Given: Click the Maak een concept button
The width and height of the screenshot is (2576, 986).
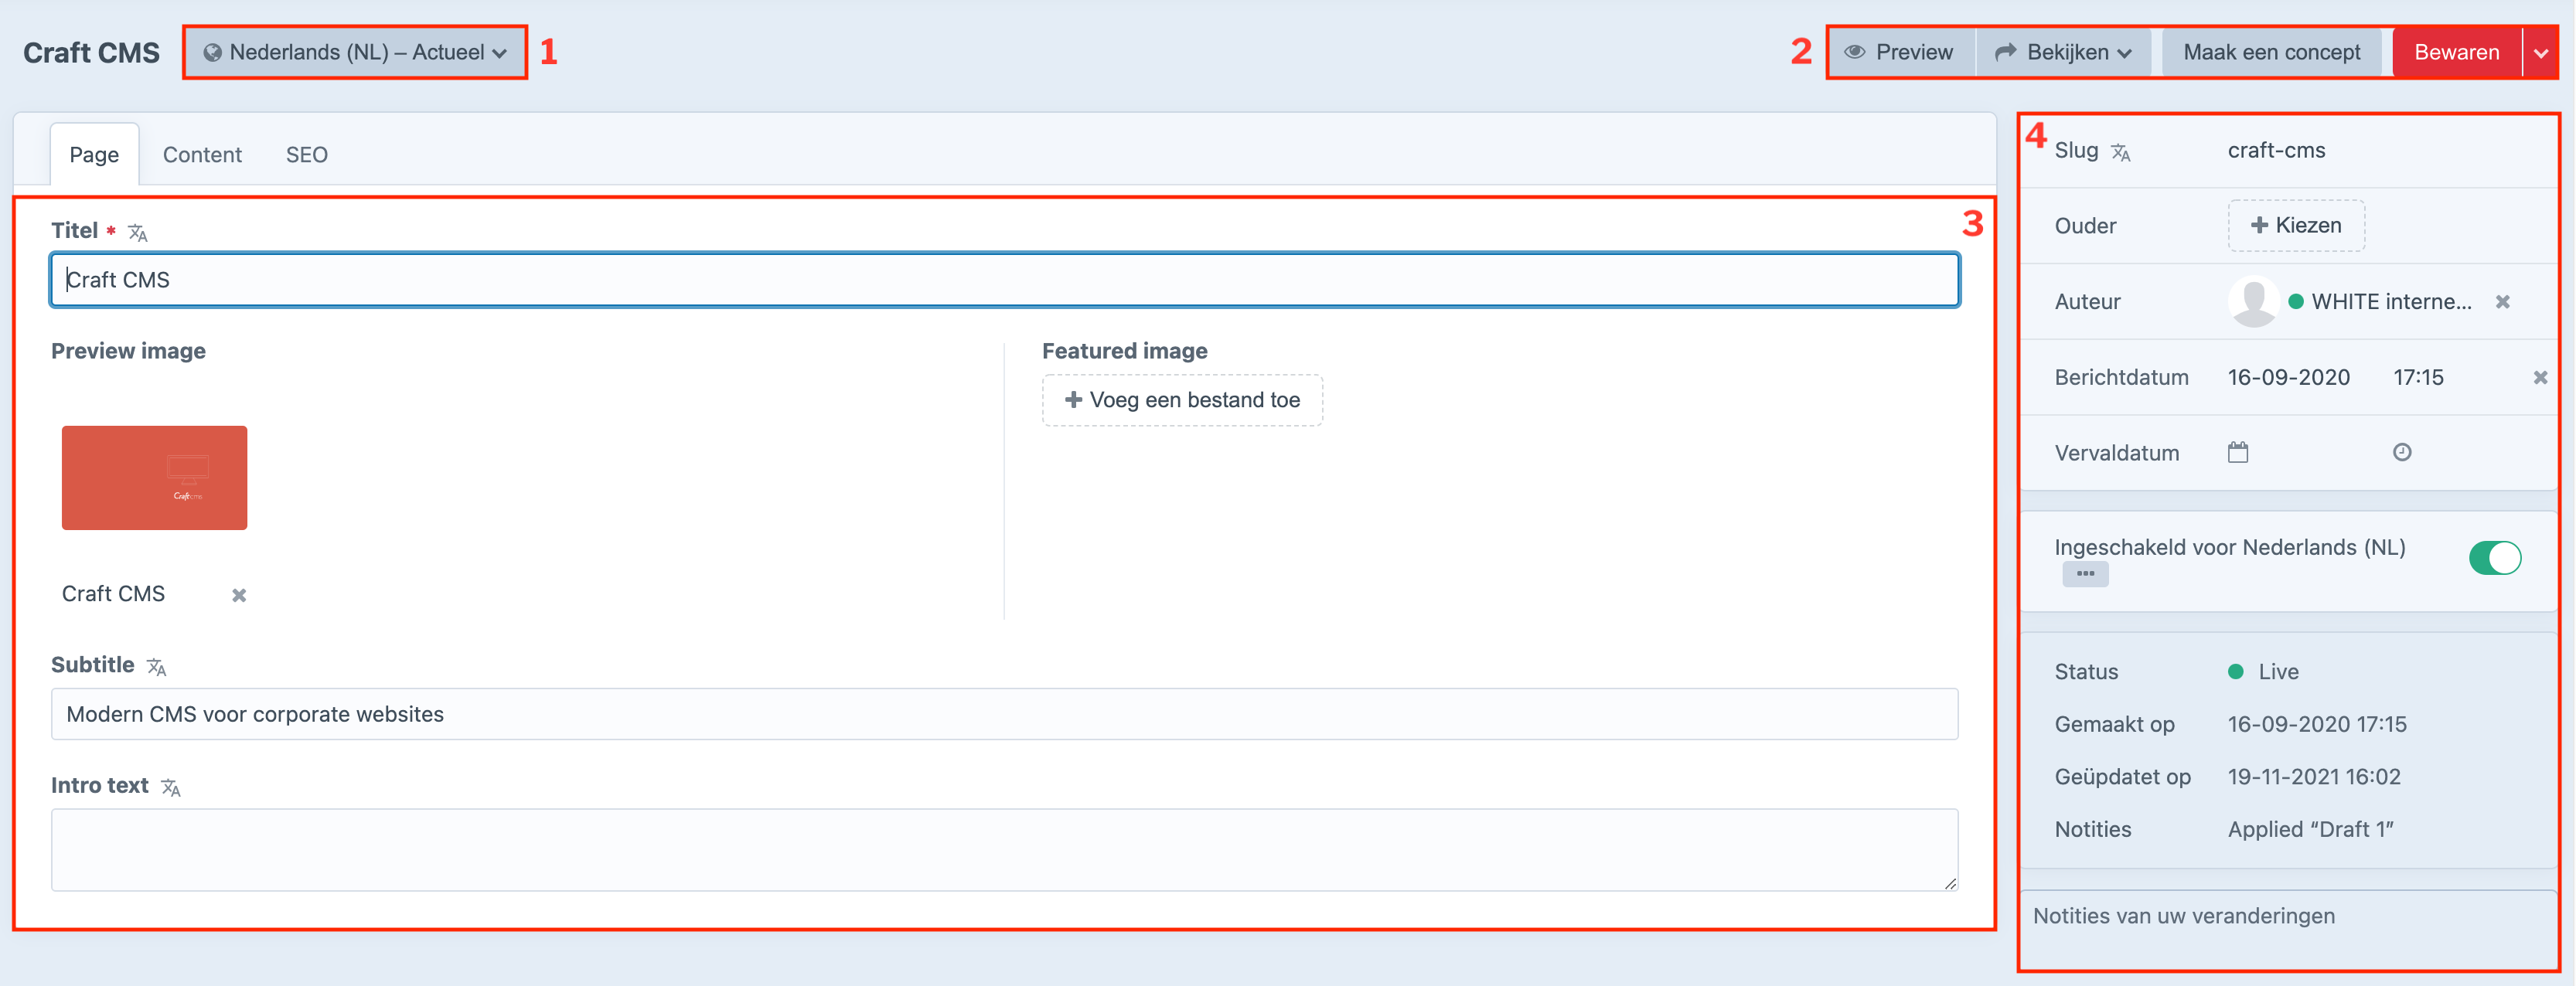Looking at the screenshot, I should 2271,52.
